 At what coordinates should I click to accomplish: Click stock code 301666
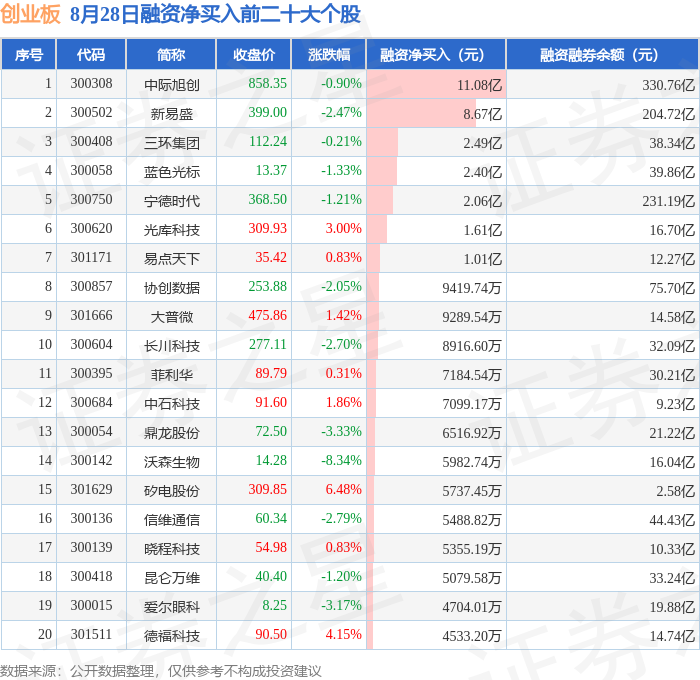point(91,316)
